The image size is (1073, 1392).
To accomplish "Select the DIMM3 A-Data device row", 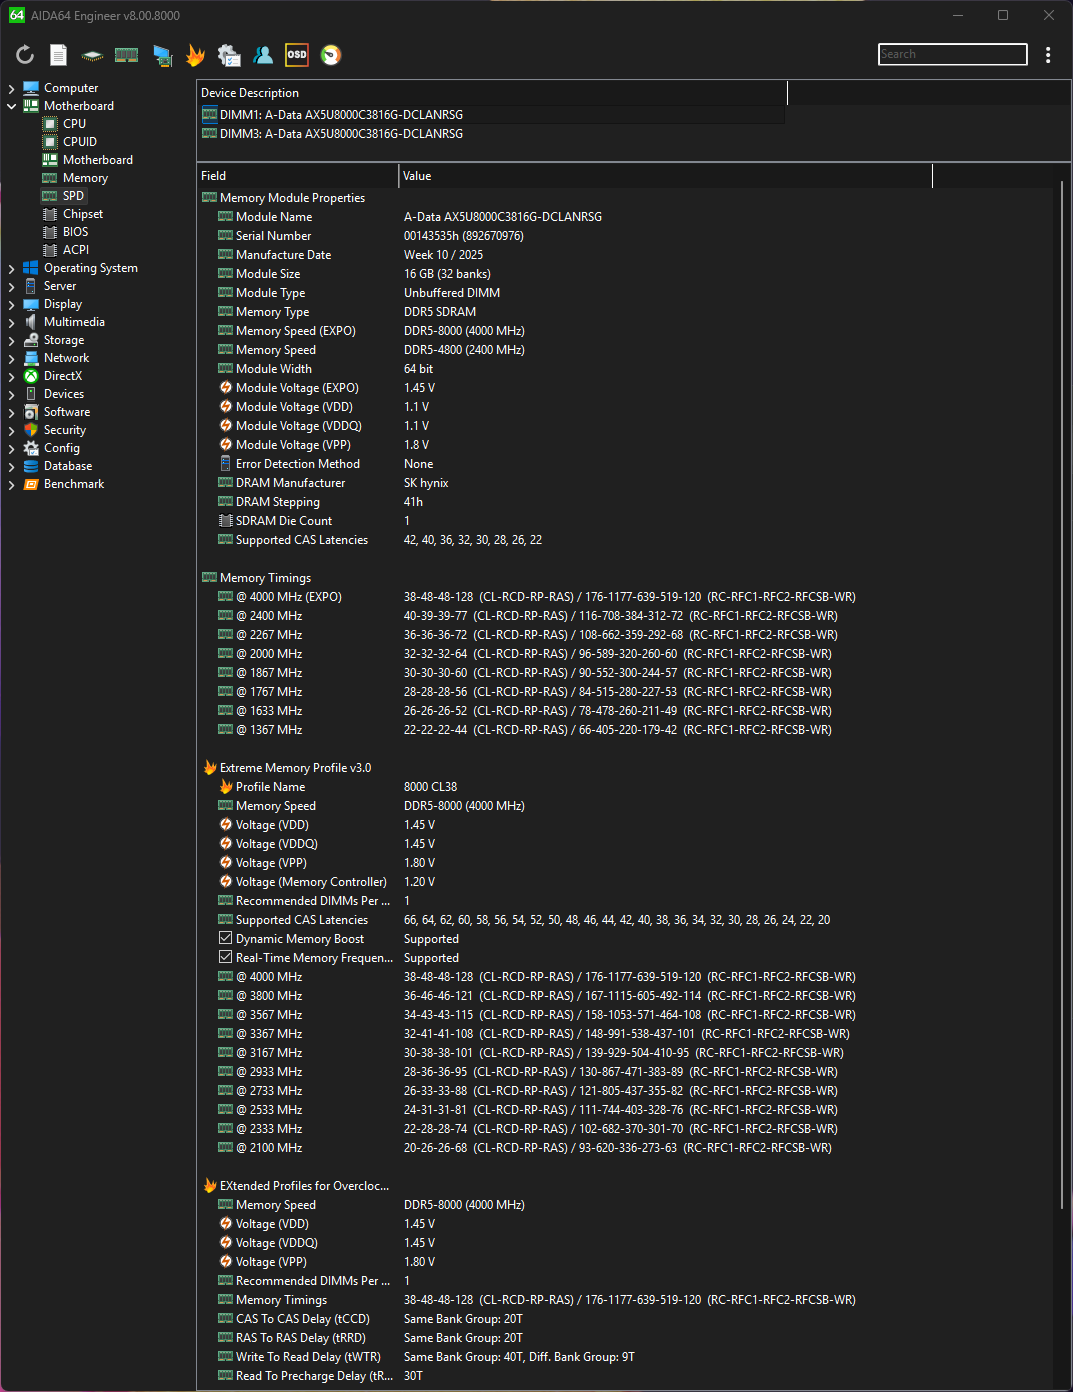I will (340, 134).
